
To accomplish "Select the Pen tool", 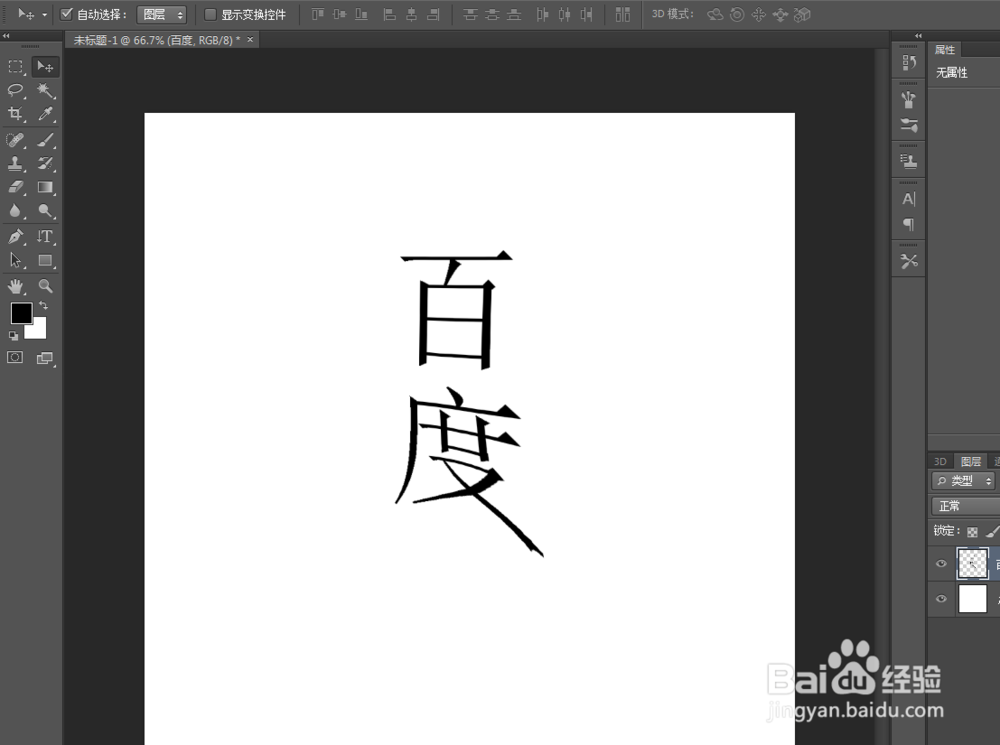I will pos(15,237).
